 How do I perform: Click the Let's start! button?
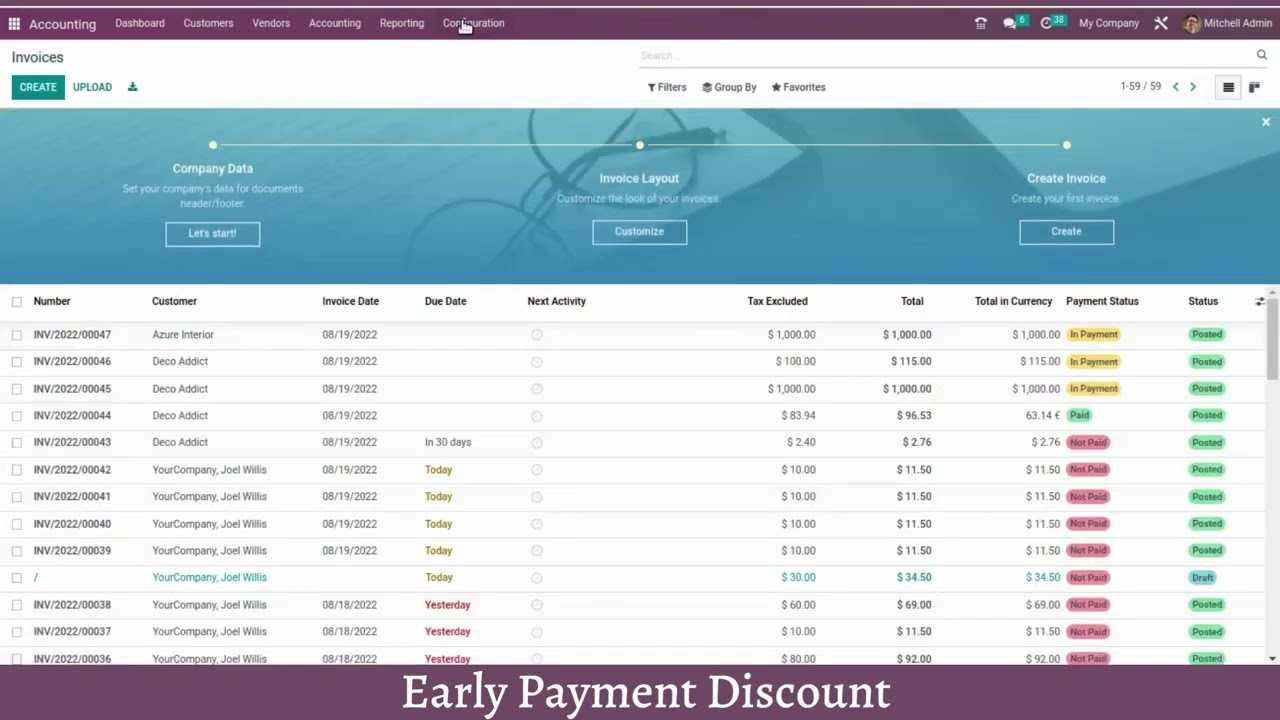tap(213, 233)
